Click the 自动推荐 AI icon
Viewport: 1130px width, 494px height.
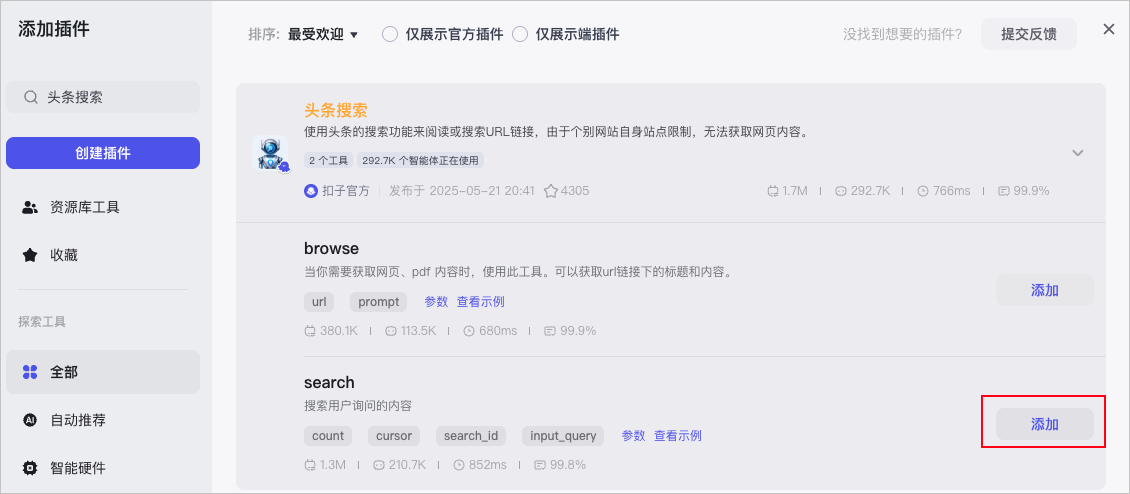pyautogui.click(x=30, y=420)
